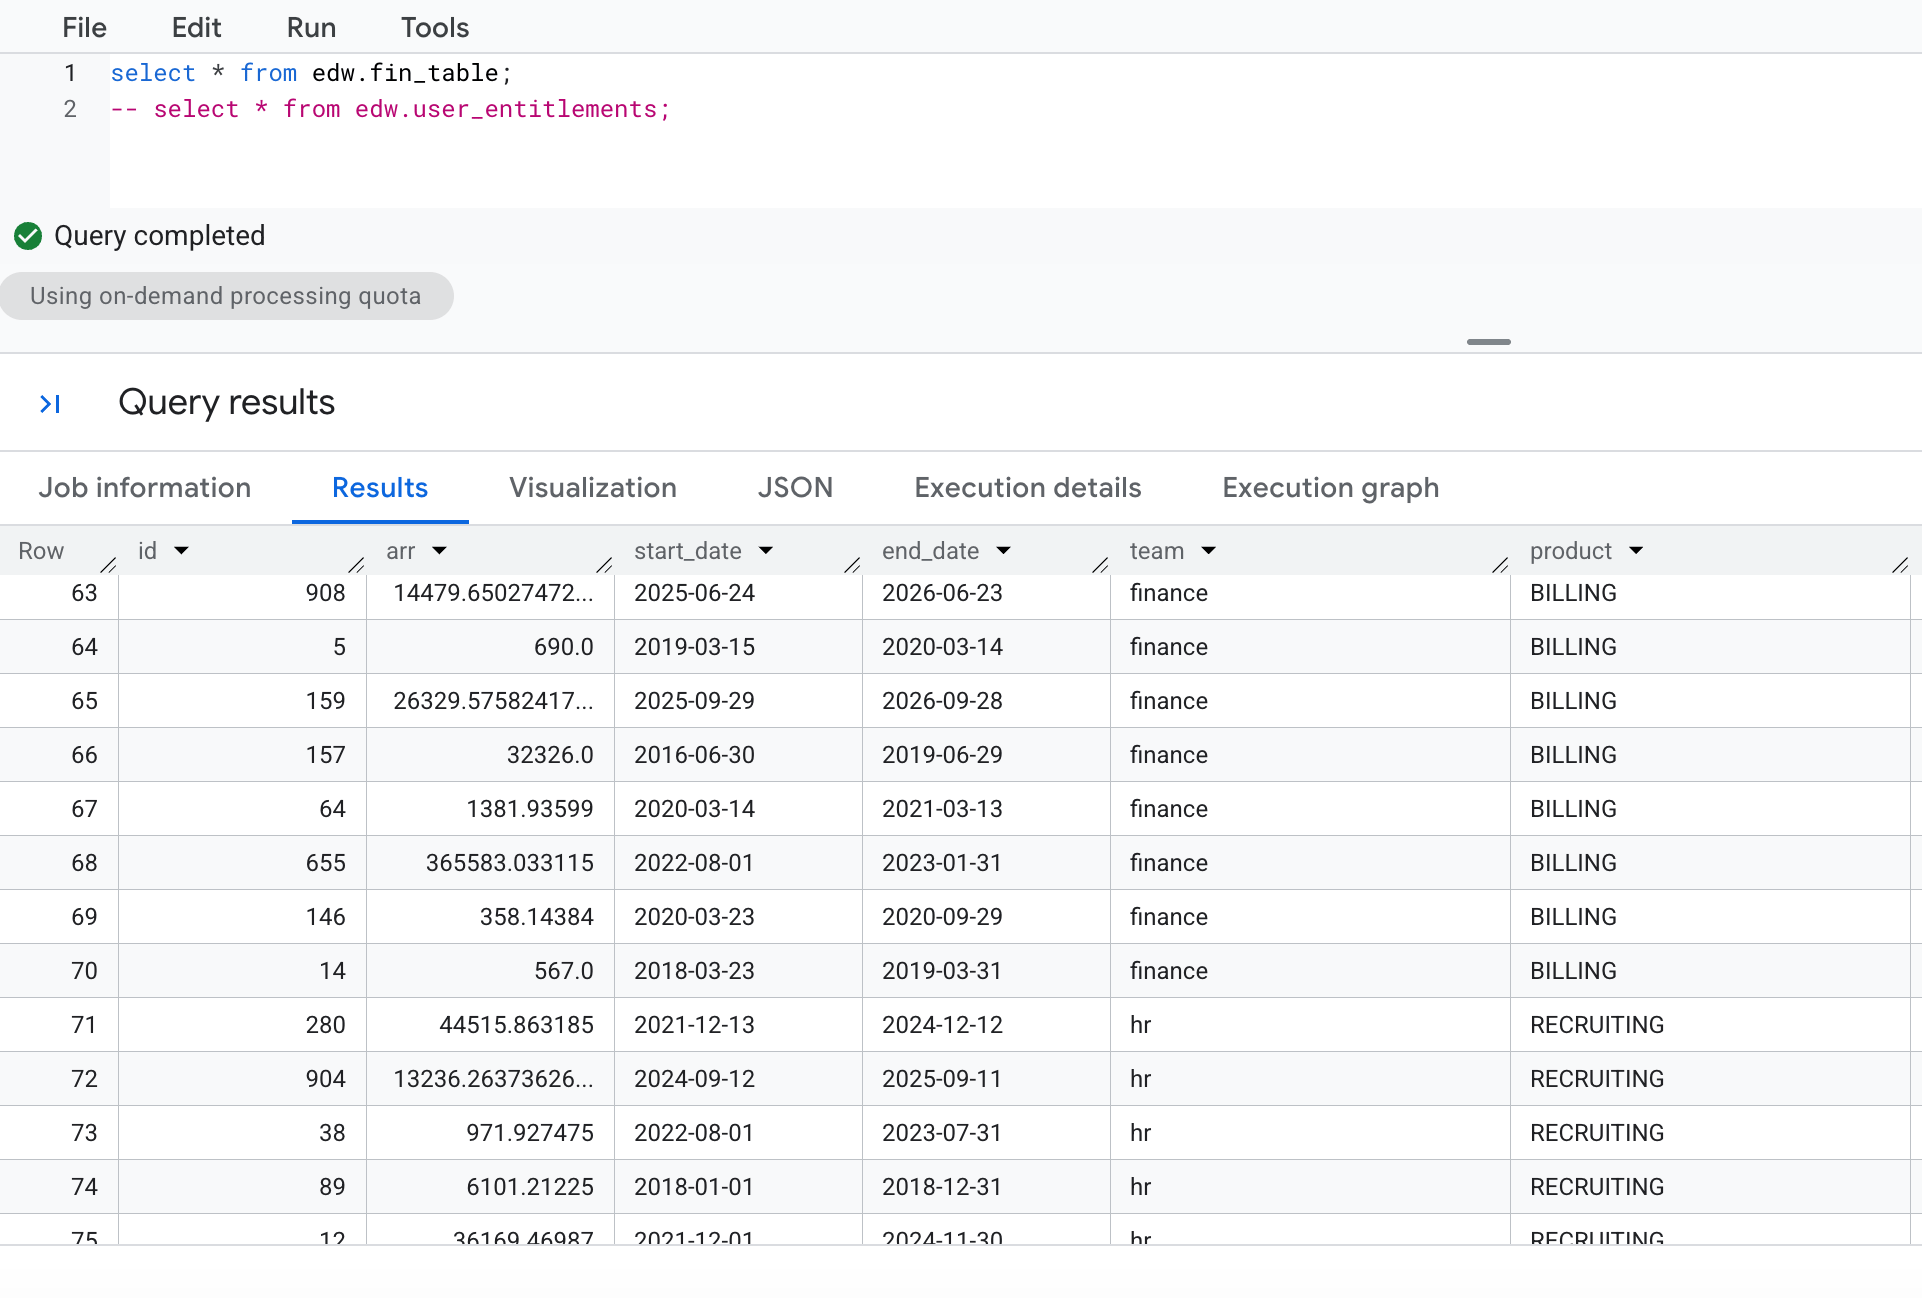Open the team column dropdown arrow
The width and height of the screenshot is (1922, 1298).
click(1209, 551)
